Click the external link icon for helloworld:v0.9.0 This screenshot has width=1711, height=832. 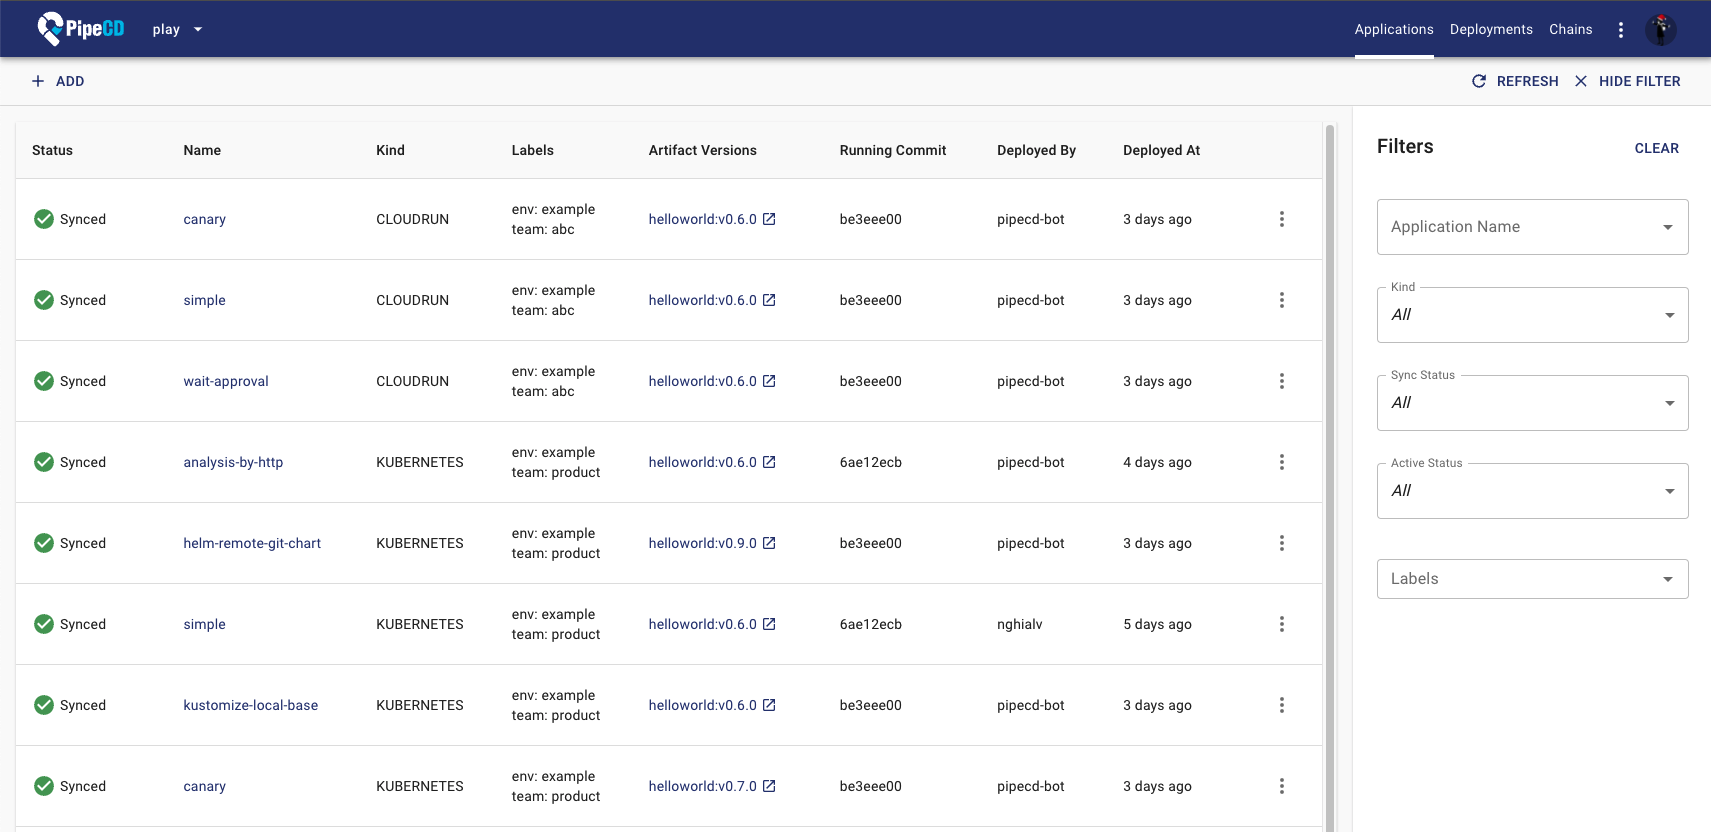click(769, 543)
